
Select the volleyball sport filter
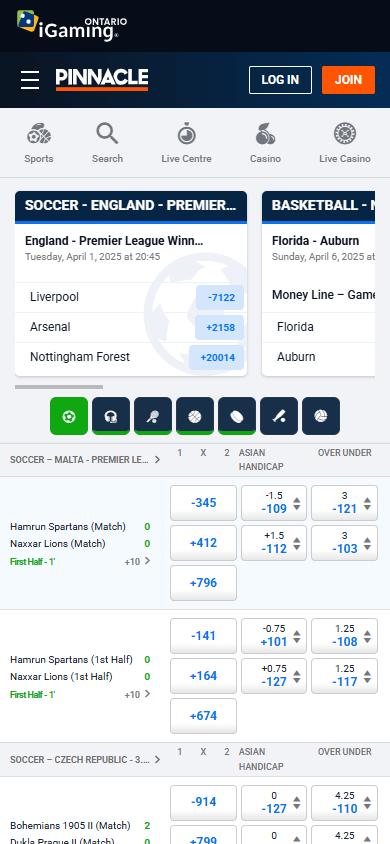[321, 416]
